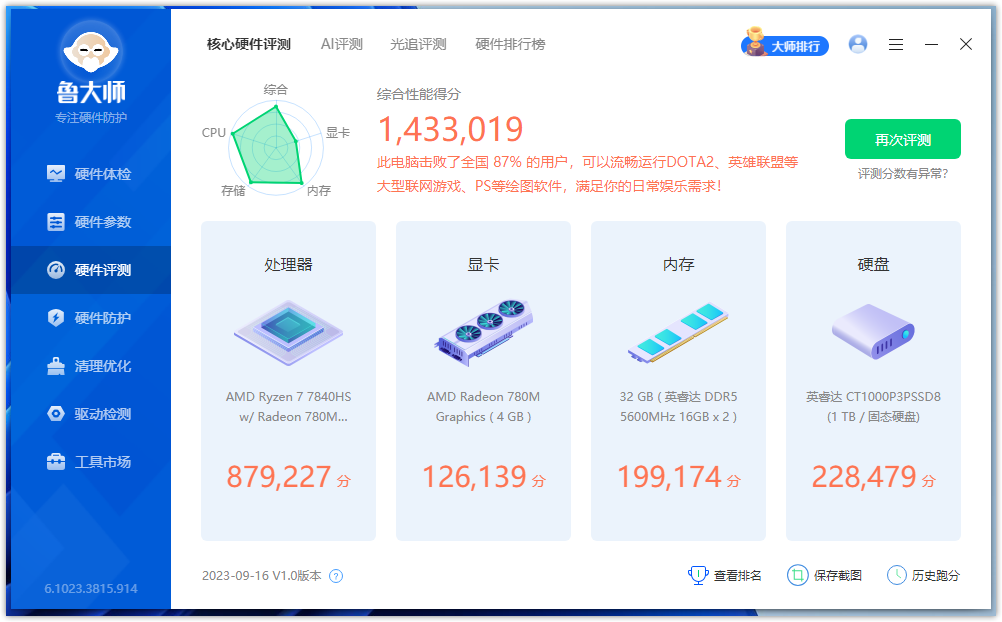The height and width of the screenshot is (622, 1002).
Task: Click the user account avatar icon
Action: [x=858, y=44]
